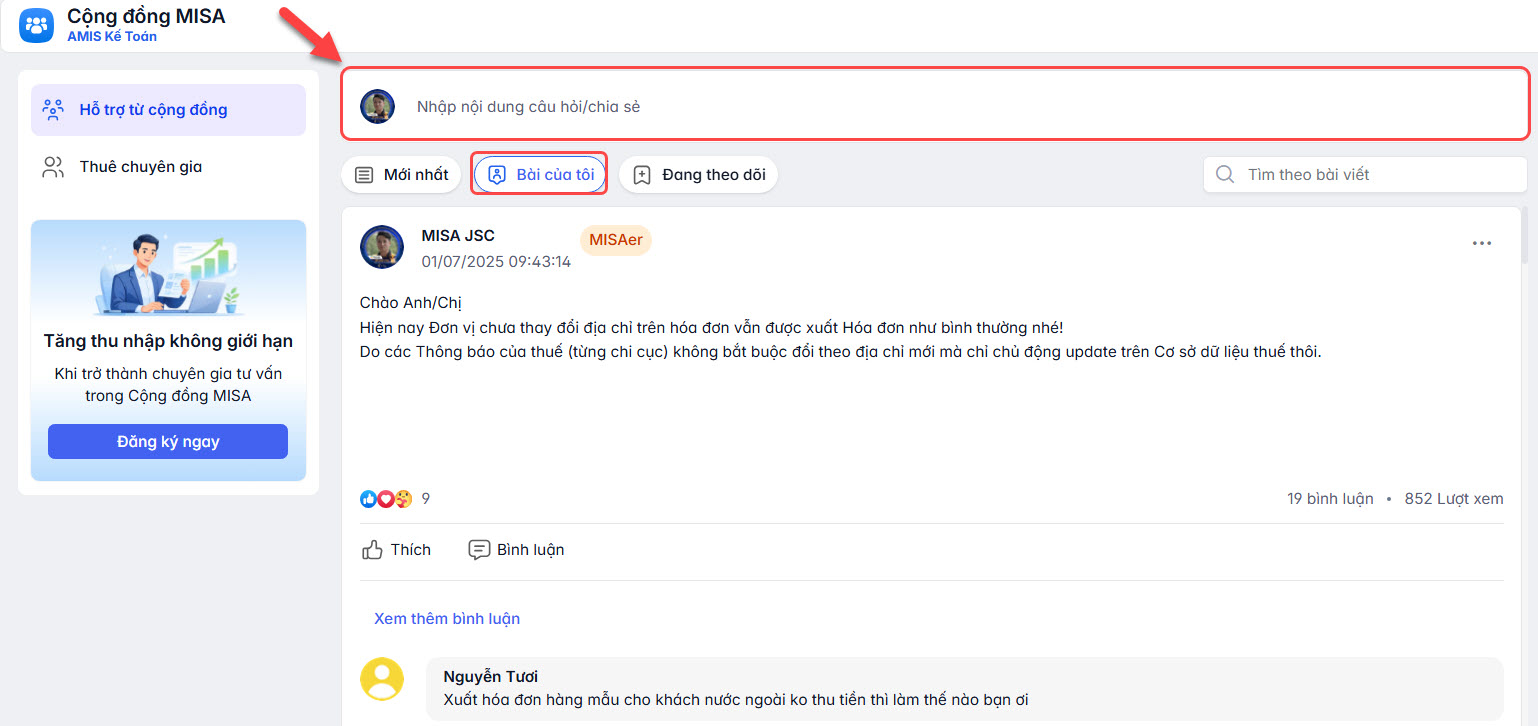Click the thumbs-up Thích icon

(373, 550)
